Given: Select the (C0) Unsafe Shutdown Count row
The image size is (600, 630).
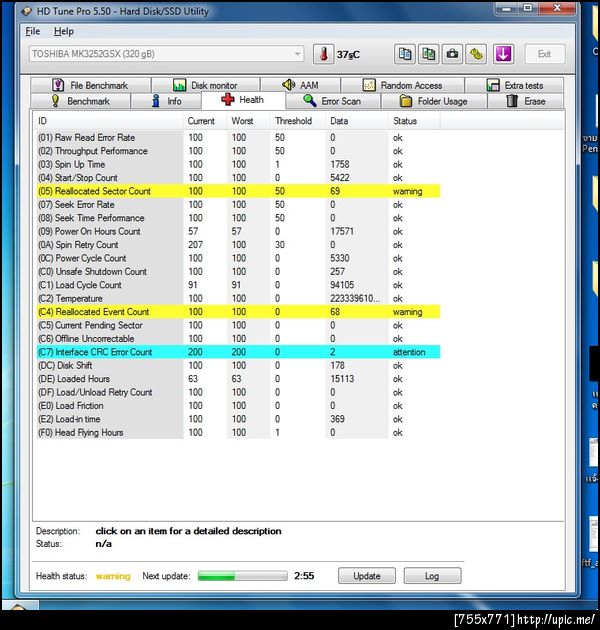Looking at the screenshot, I should [238, 272].
